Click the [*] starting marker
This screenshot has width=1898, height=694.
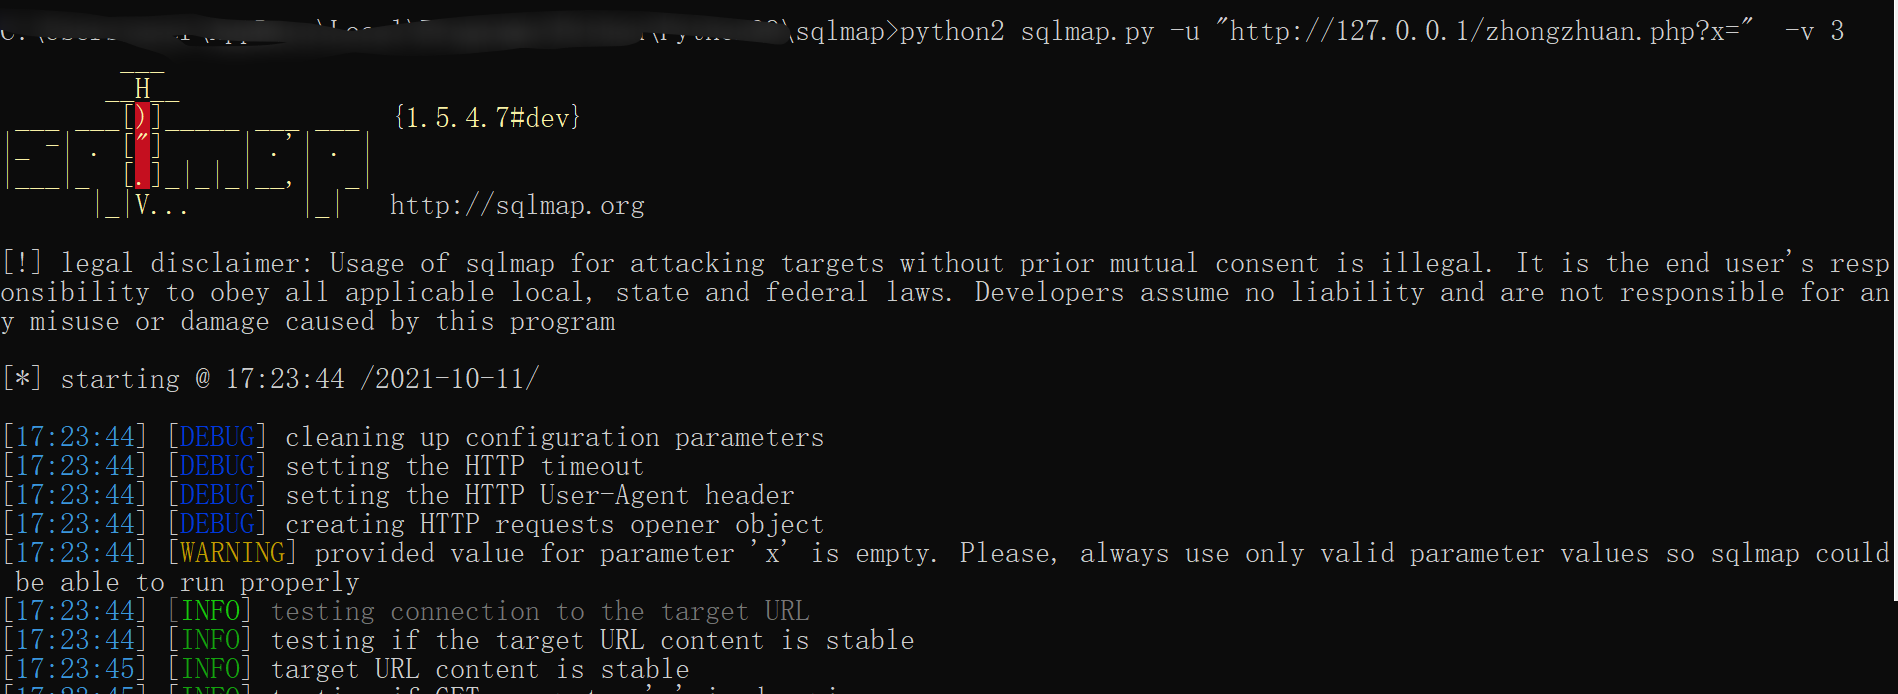click(22, 379)
